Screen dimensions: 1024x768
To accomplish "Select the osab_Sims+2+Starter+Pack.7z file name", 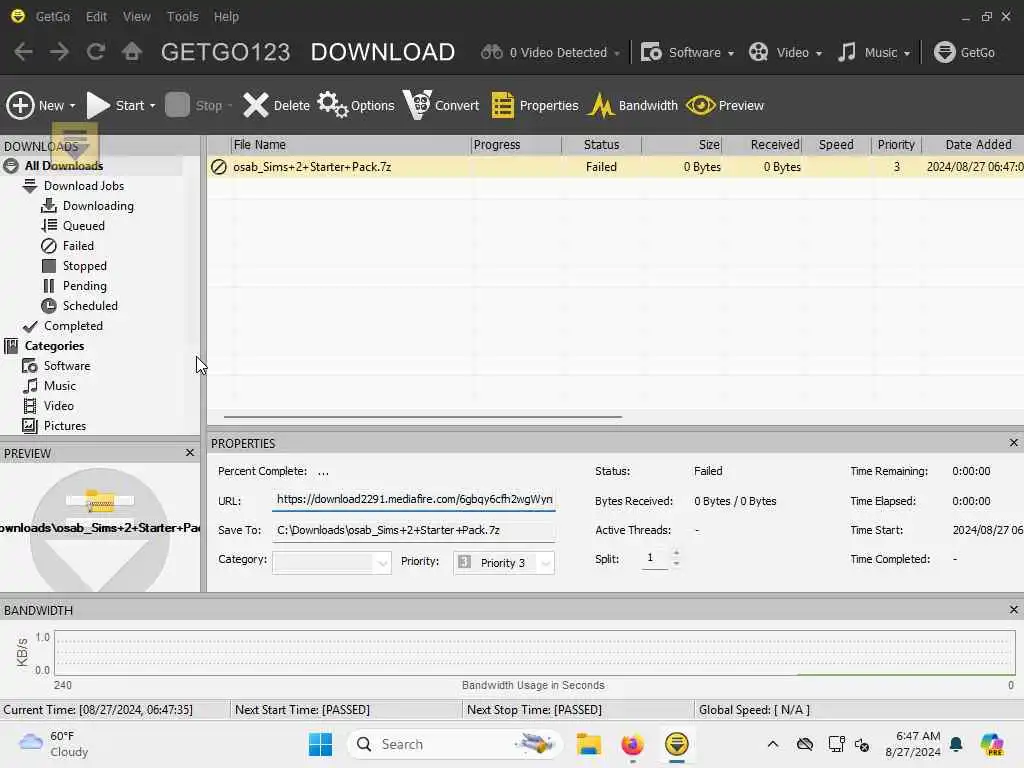I will (x=312, y=167).
